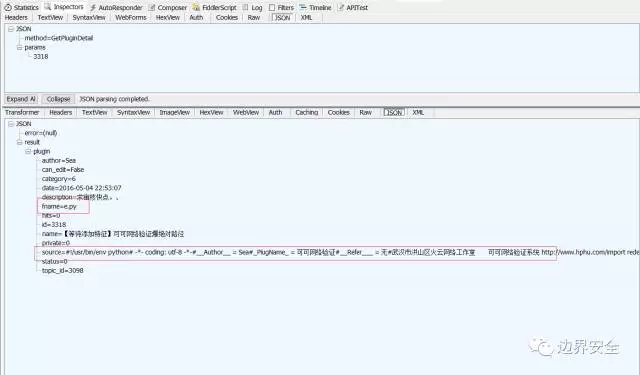The width and height of the screenshot is (640, 375).
Task: Open the FiddlerScript tab
Action: (214, 8)
